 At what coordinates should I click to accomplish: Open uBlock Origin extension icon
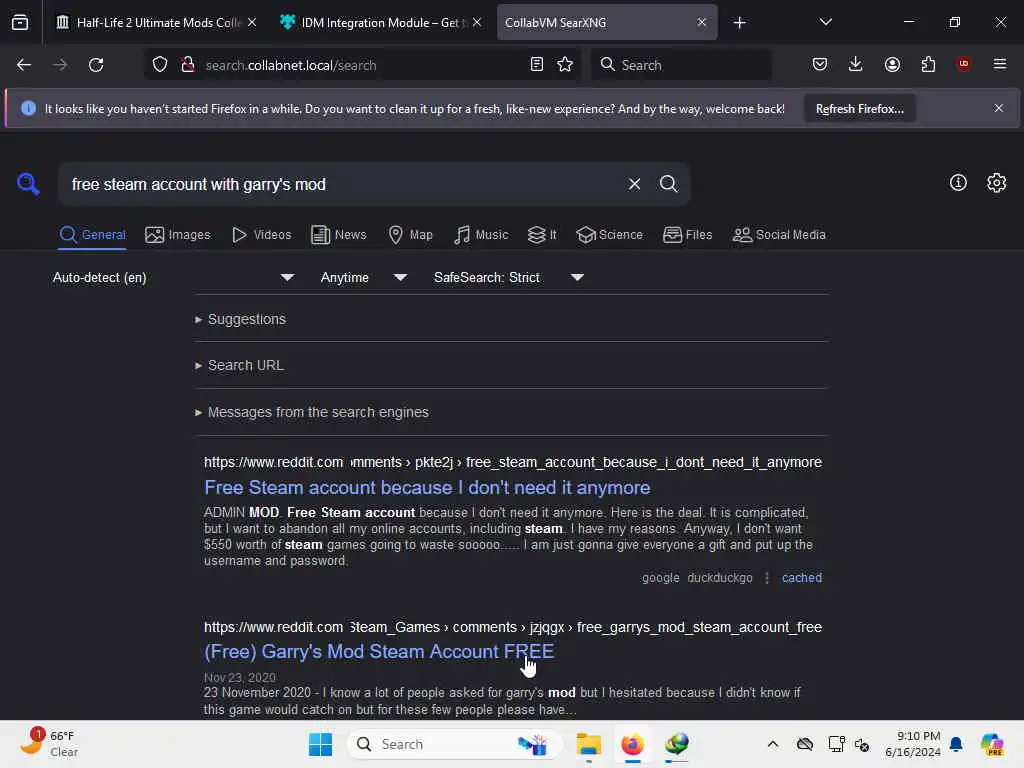pyautogui.click(x=963, y=64)
